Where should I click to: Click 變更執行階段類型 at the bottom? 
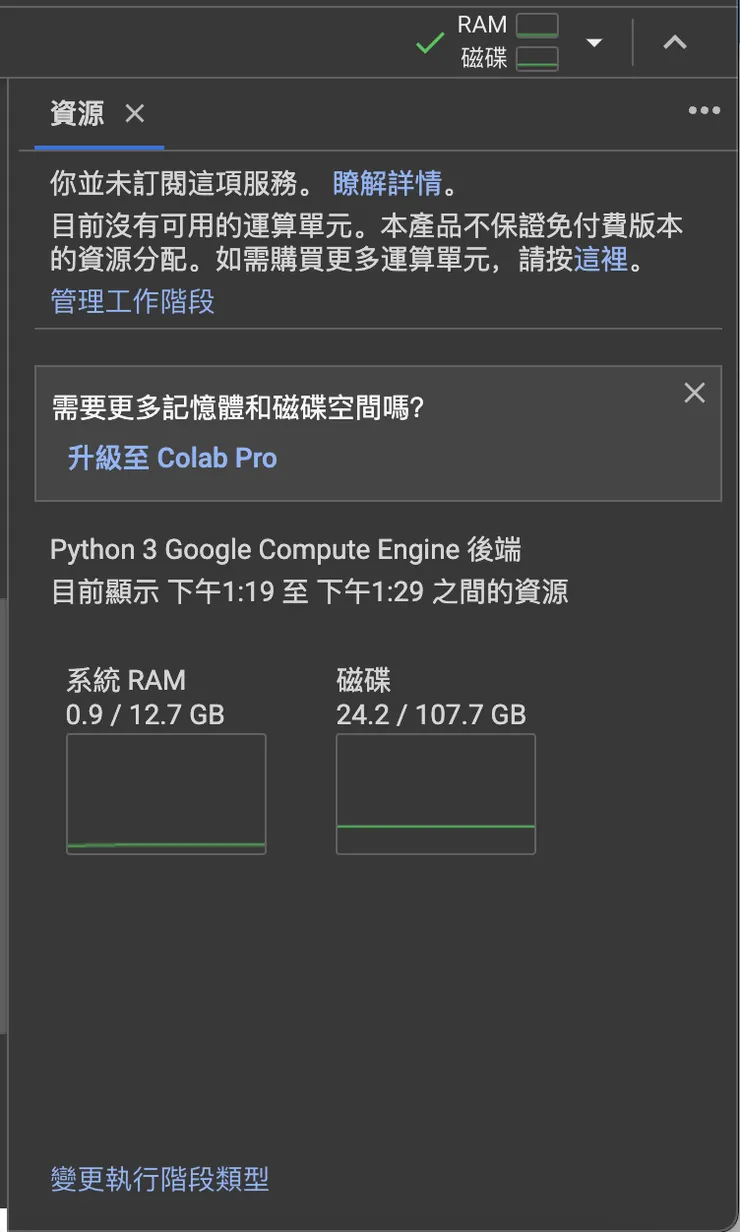click(x=159, y=1181)
